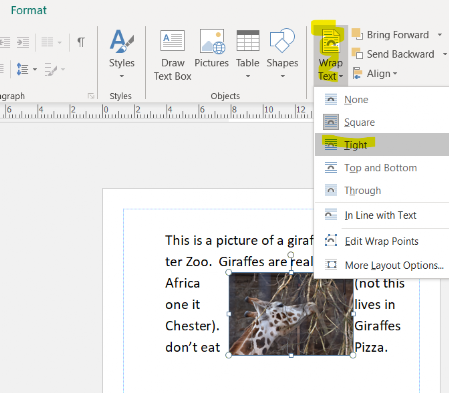Viewport: 449px width, 393px height.
Task: Toggle the show paragraph marks icon
Action: tap(81, 42)
